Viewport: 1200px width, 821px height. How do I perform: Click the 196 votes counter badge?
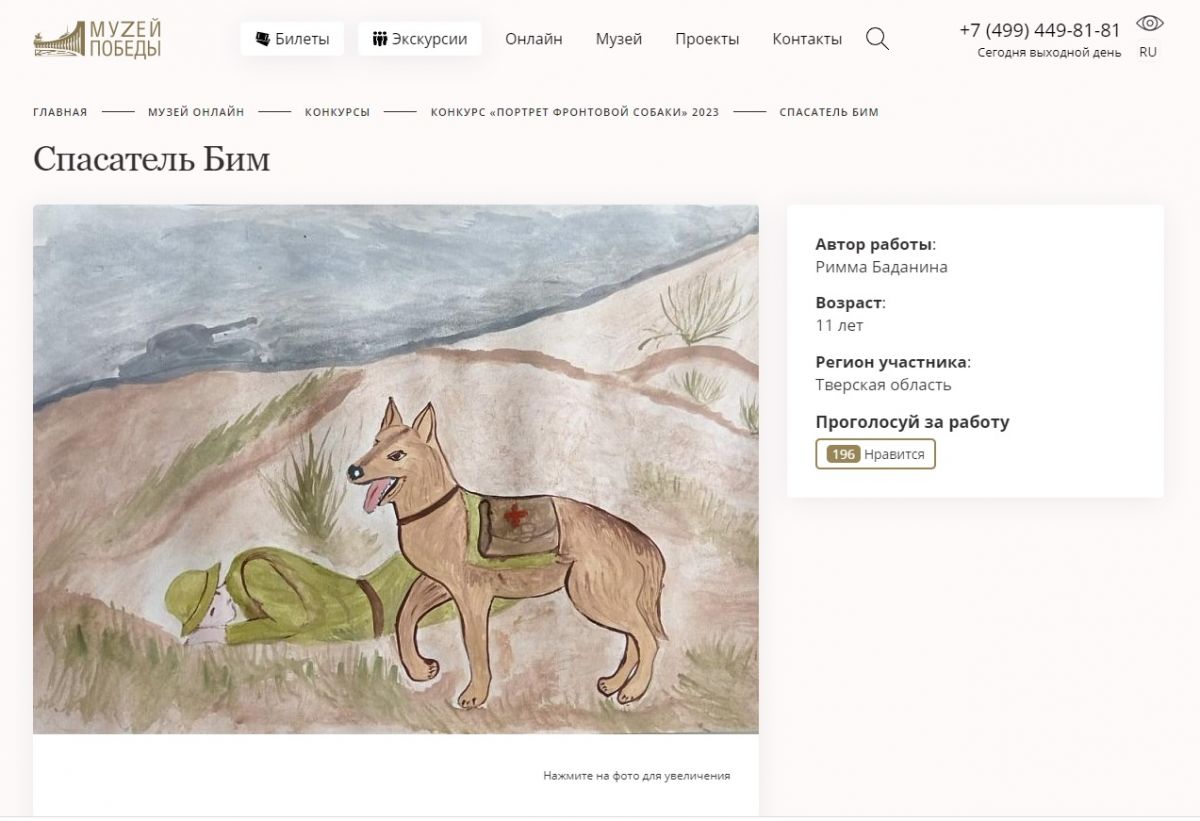[843, 454]
